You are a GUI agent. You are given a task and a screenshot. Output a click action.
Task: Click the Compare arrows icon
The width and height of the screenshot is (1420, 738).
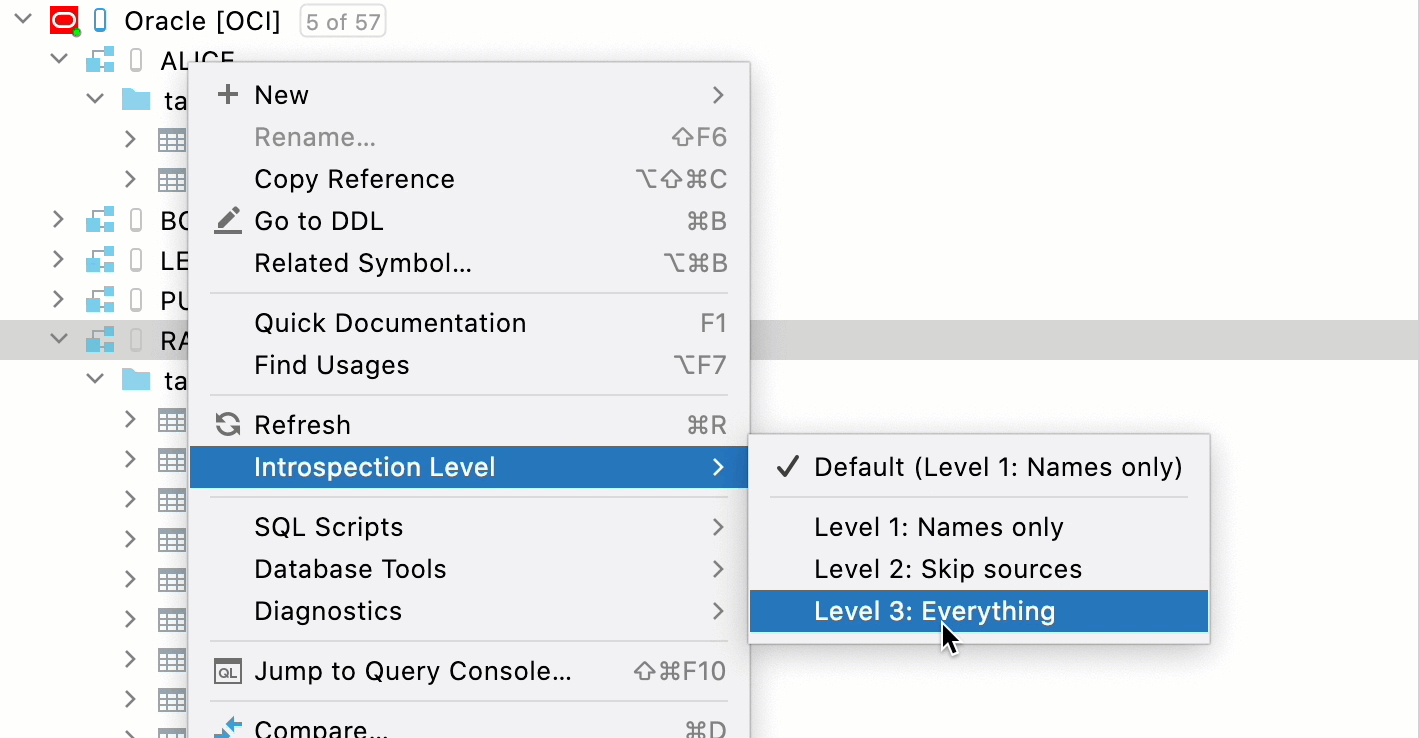coord(228,727)
